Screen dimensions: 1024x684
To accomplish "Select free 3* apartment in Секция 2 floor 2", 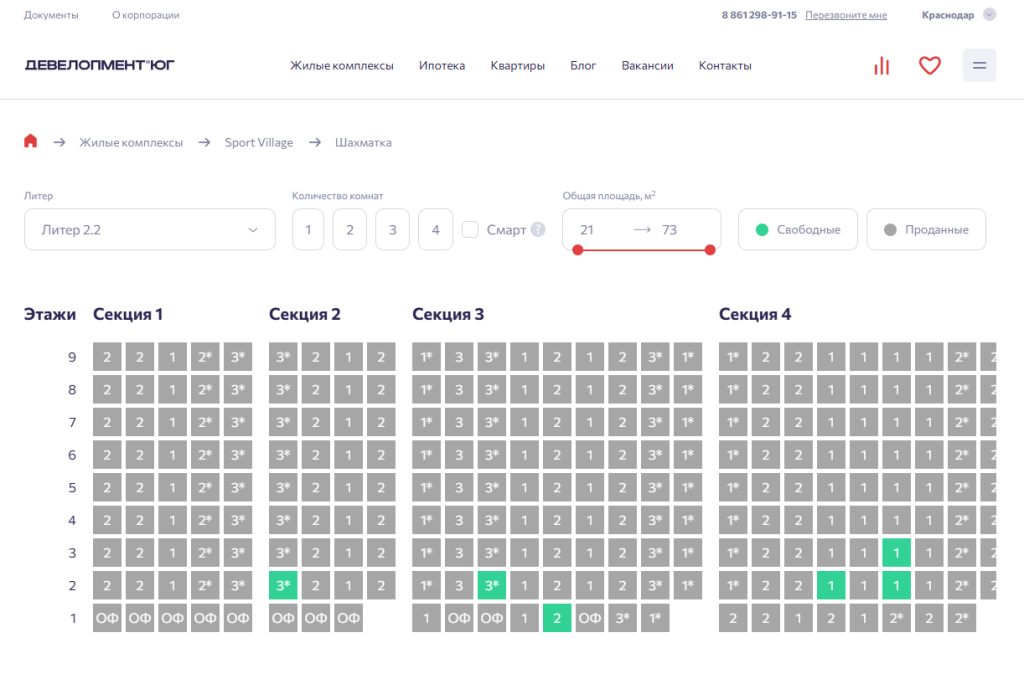I will [283, 585].
